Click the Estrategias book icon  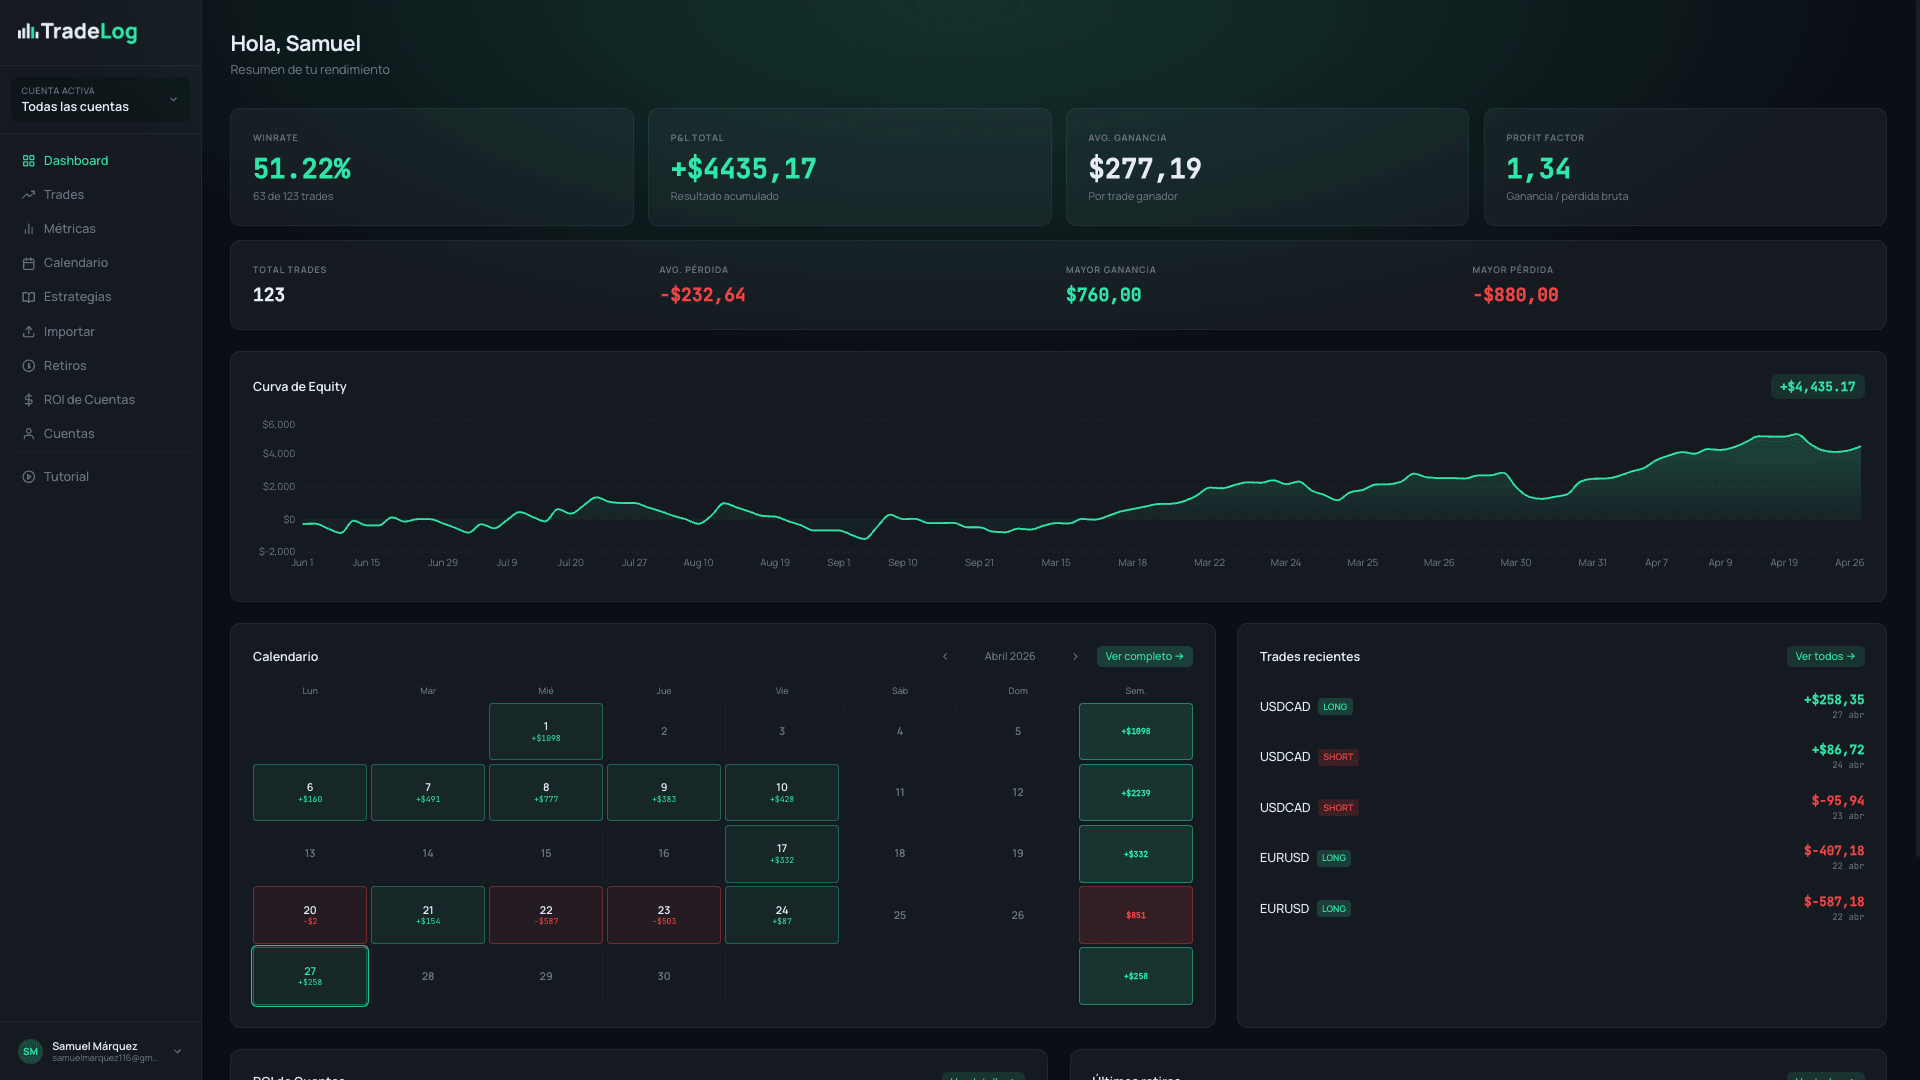29,297
